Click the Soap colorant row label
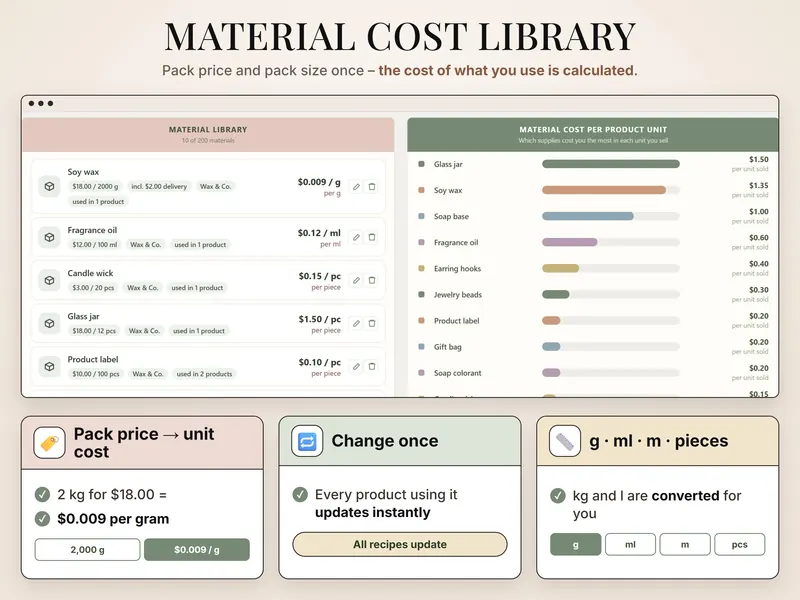Viewport: 800px width, 600px height. pos(458,373)
